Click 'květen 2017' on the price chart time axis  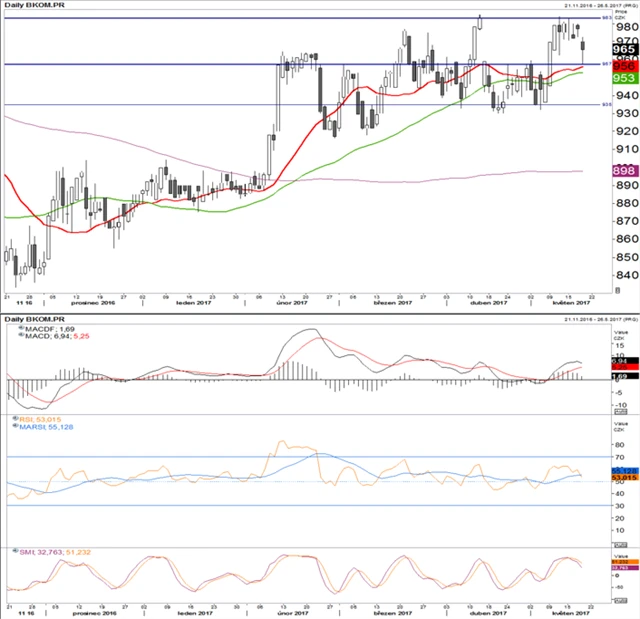(571, 303)
